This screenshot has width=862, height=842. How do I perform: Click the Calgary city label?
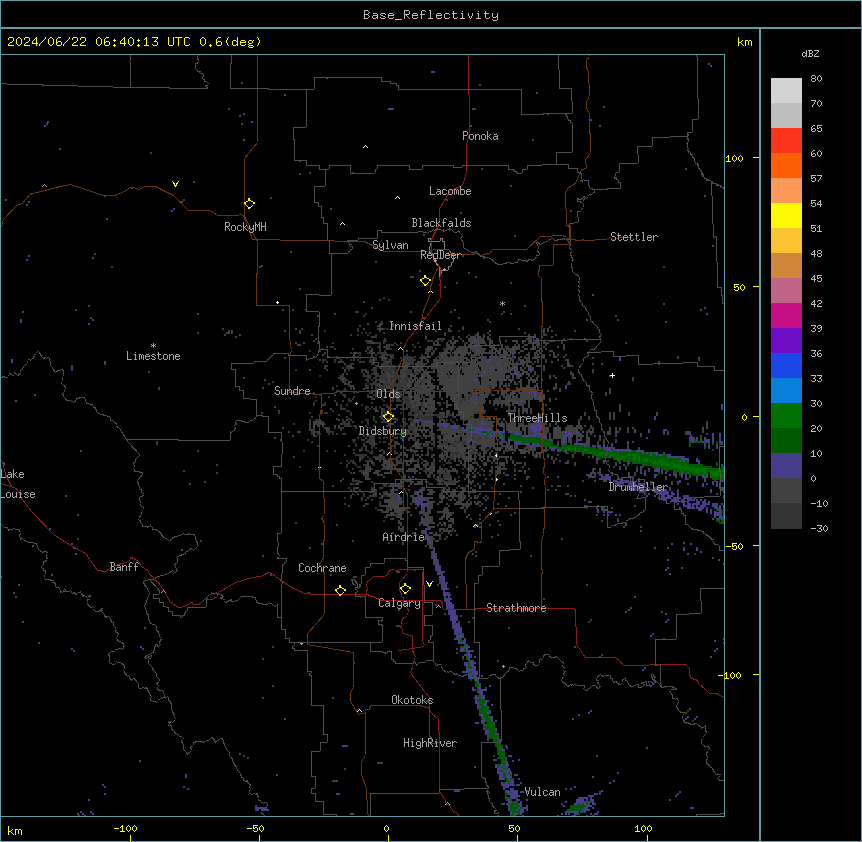click(x=399, y=603)
